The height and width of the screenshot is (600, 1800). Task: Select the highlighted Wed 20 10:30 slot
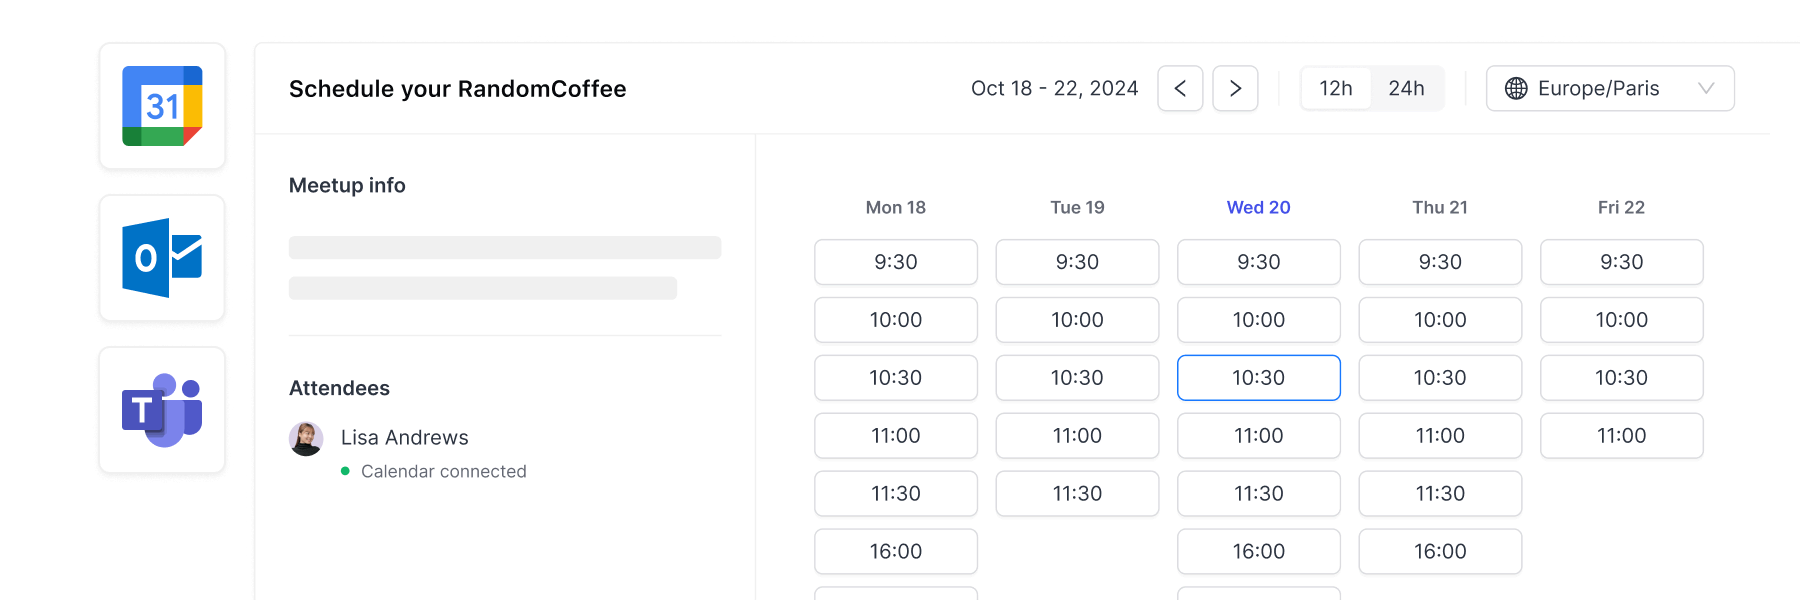tap(1258, 378)
